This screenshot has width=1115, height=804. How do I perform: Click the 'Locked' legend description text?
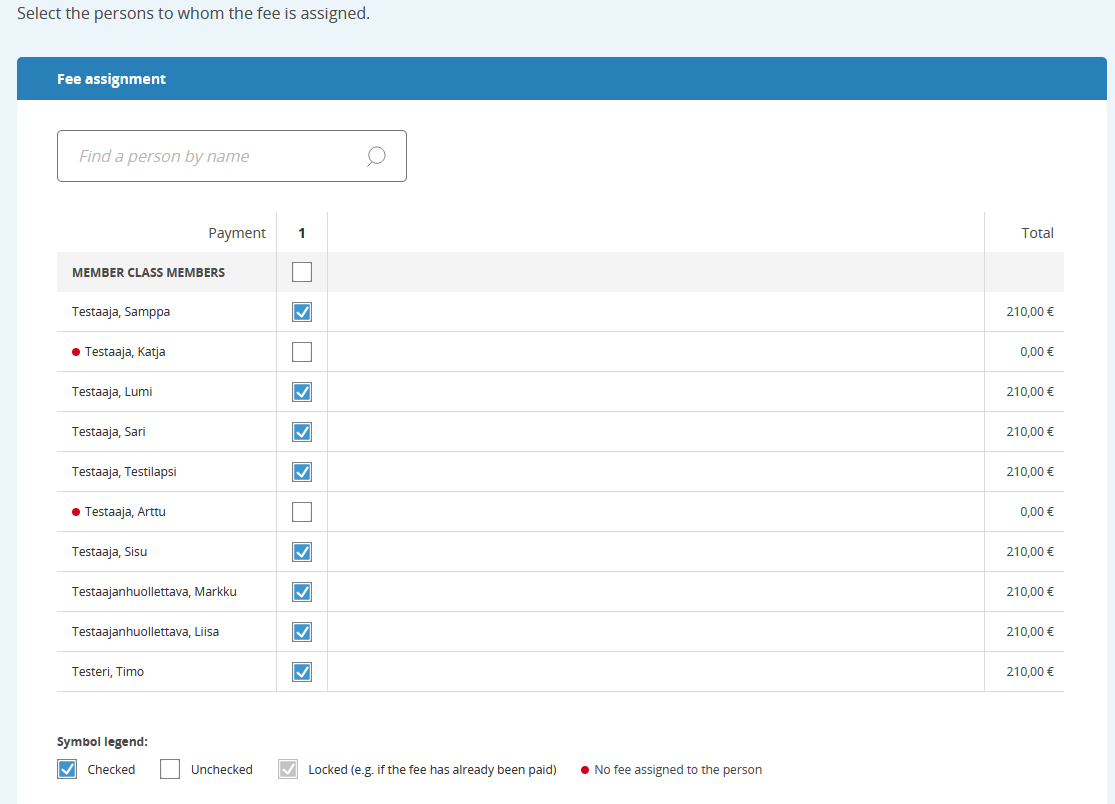click(x=432, y=769)
